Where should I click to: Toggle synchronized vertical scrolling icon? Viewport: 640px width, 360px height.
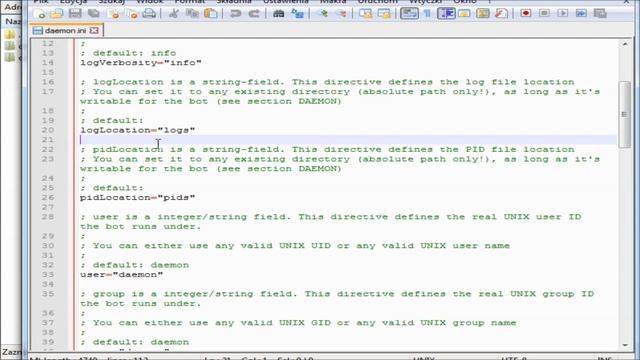pos(365,13)
